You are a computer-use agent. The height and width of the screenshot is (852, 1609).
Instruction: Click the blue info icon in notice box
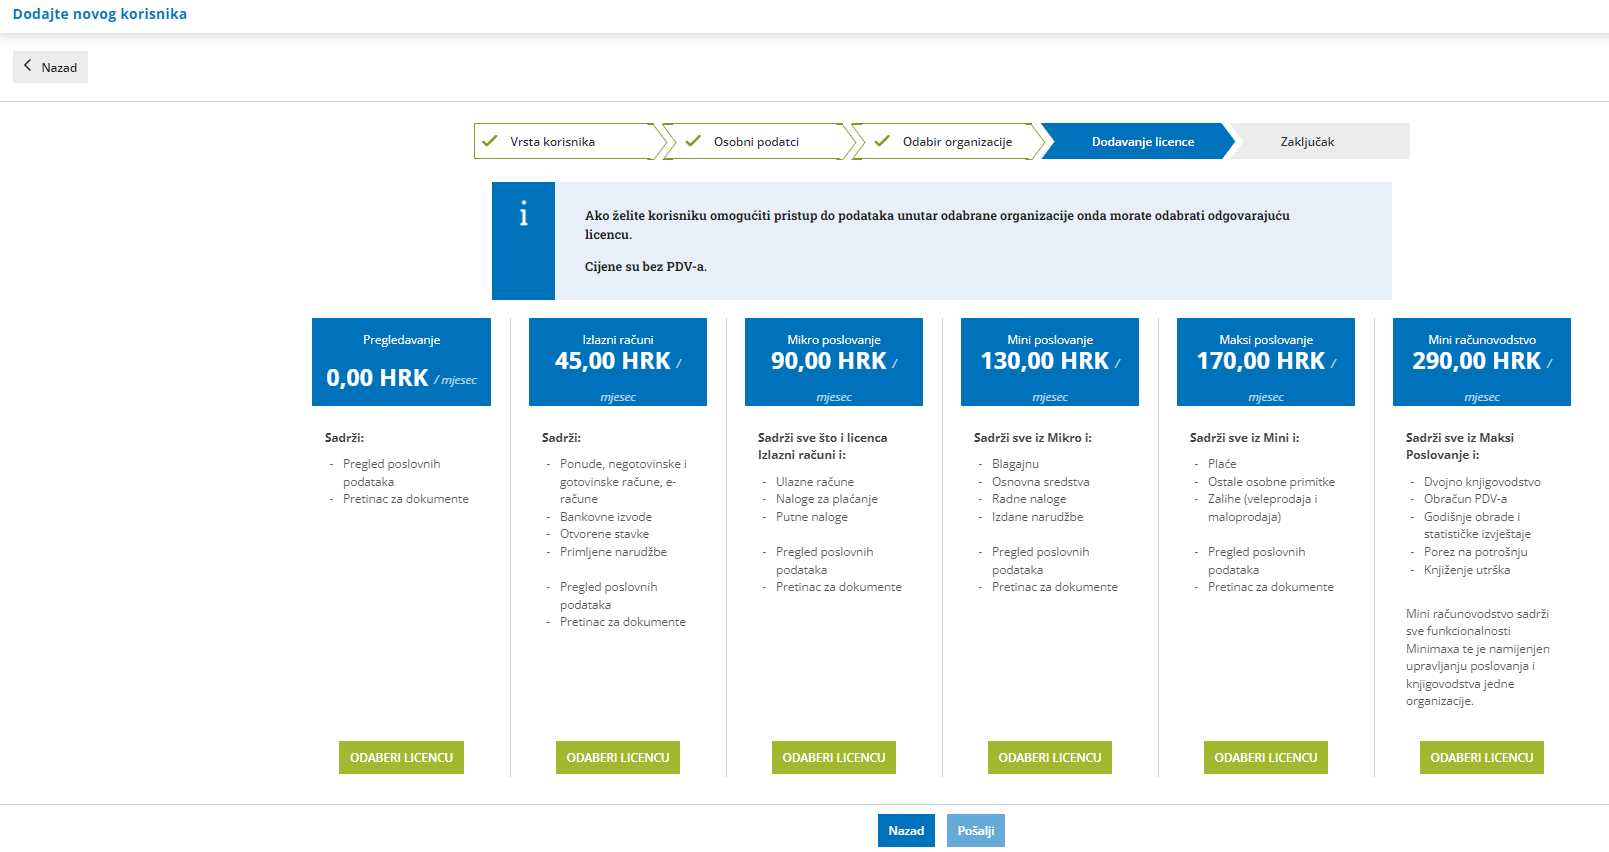tap(523, 214)
